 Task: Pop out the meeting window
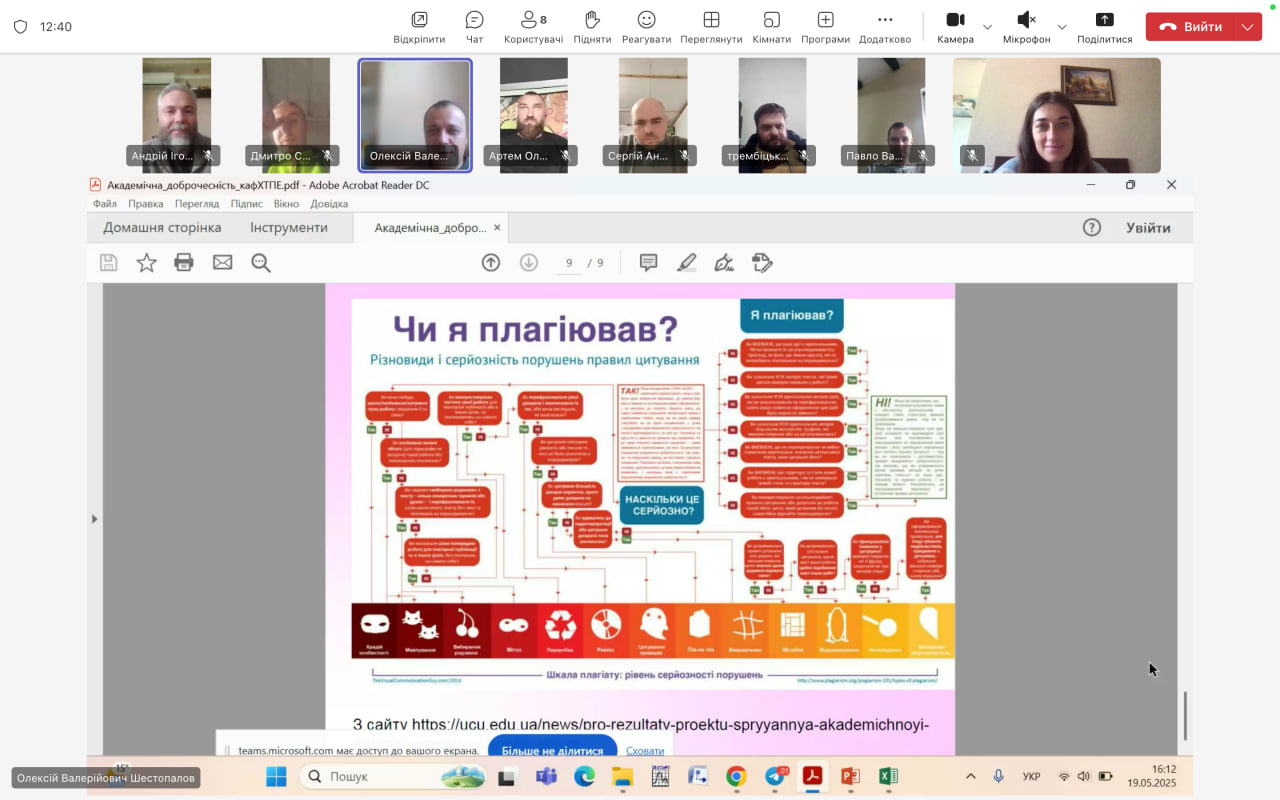pos(419,27)
